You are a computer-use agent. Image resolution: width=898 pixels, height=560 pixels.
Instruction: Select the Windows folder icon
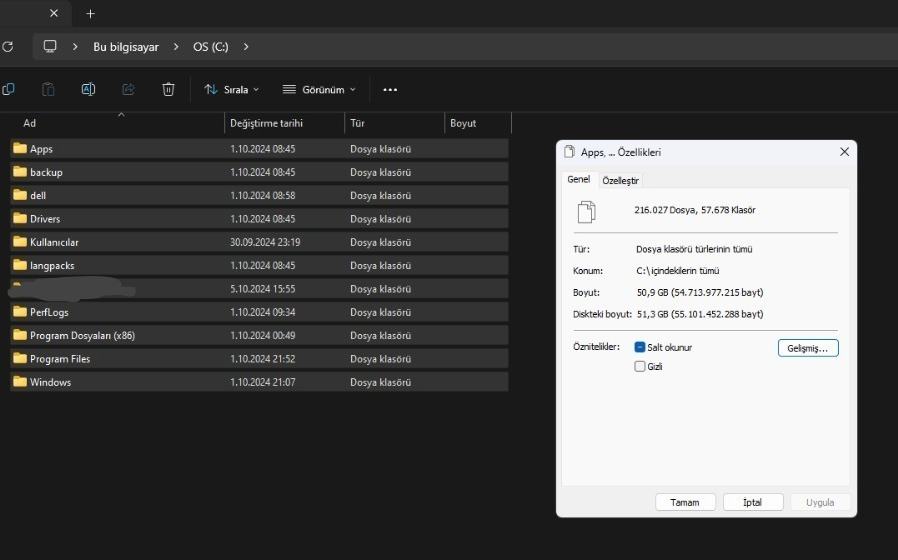point(20,382)
